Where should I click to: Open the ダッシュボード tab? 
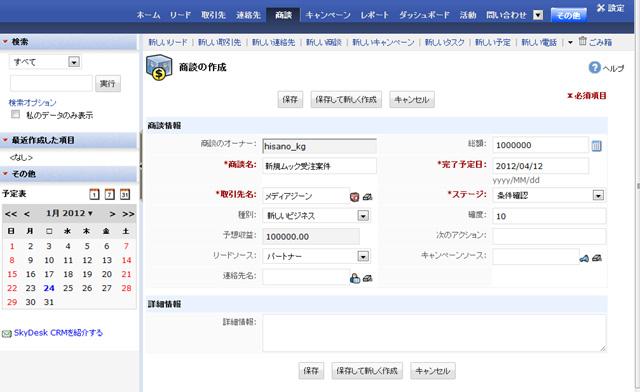[424, 15]
